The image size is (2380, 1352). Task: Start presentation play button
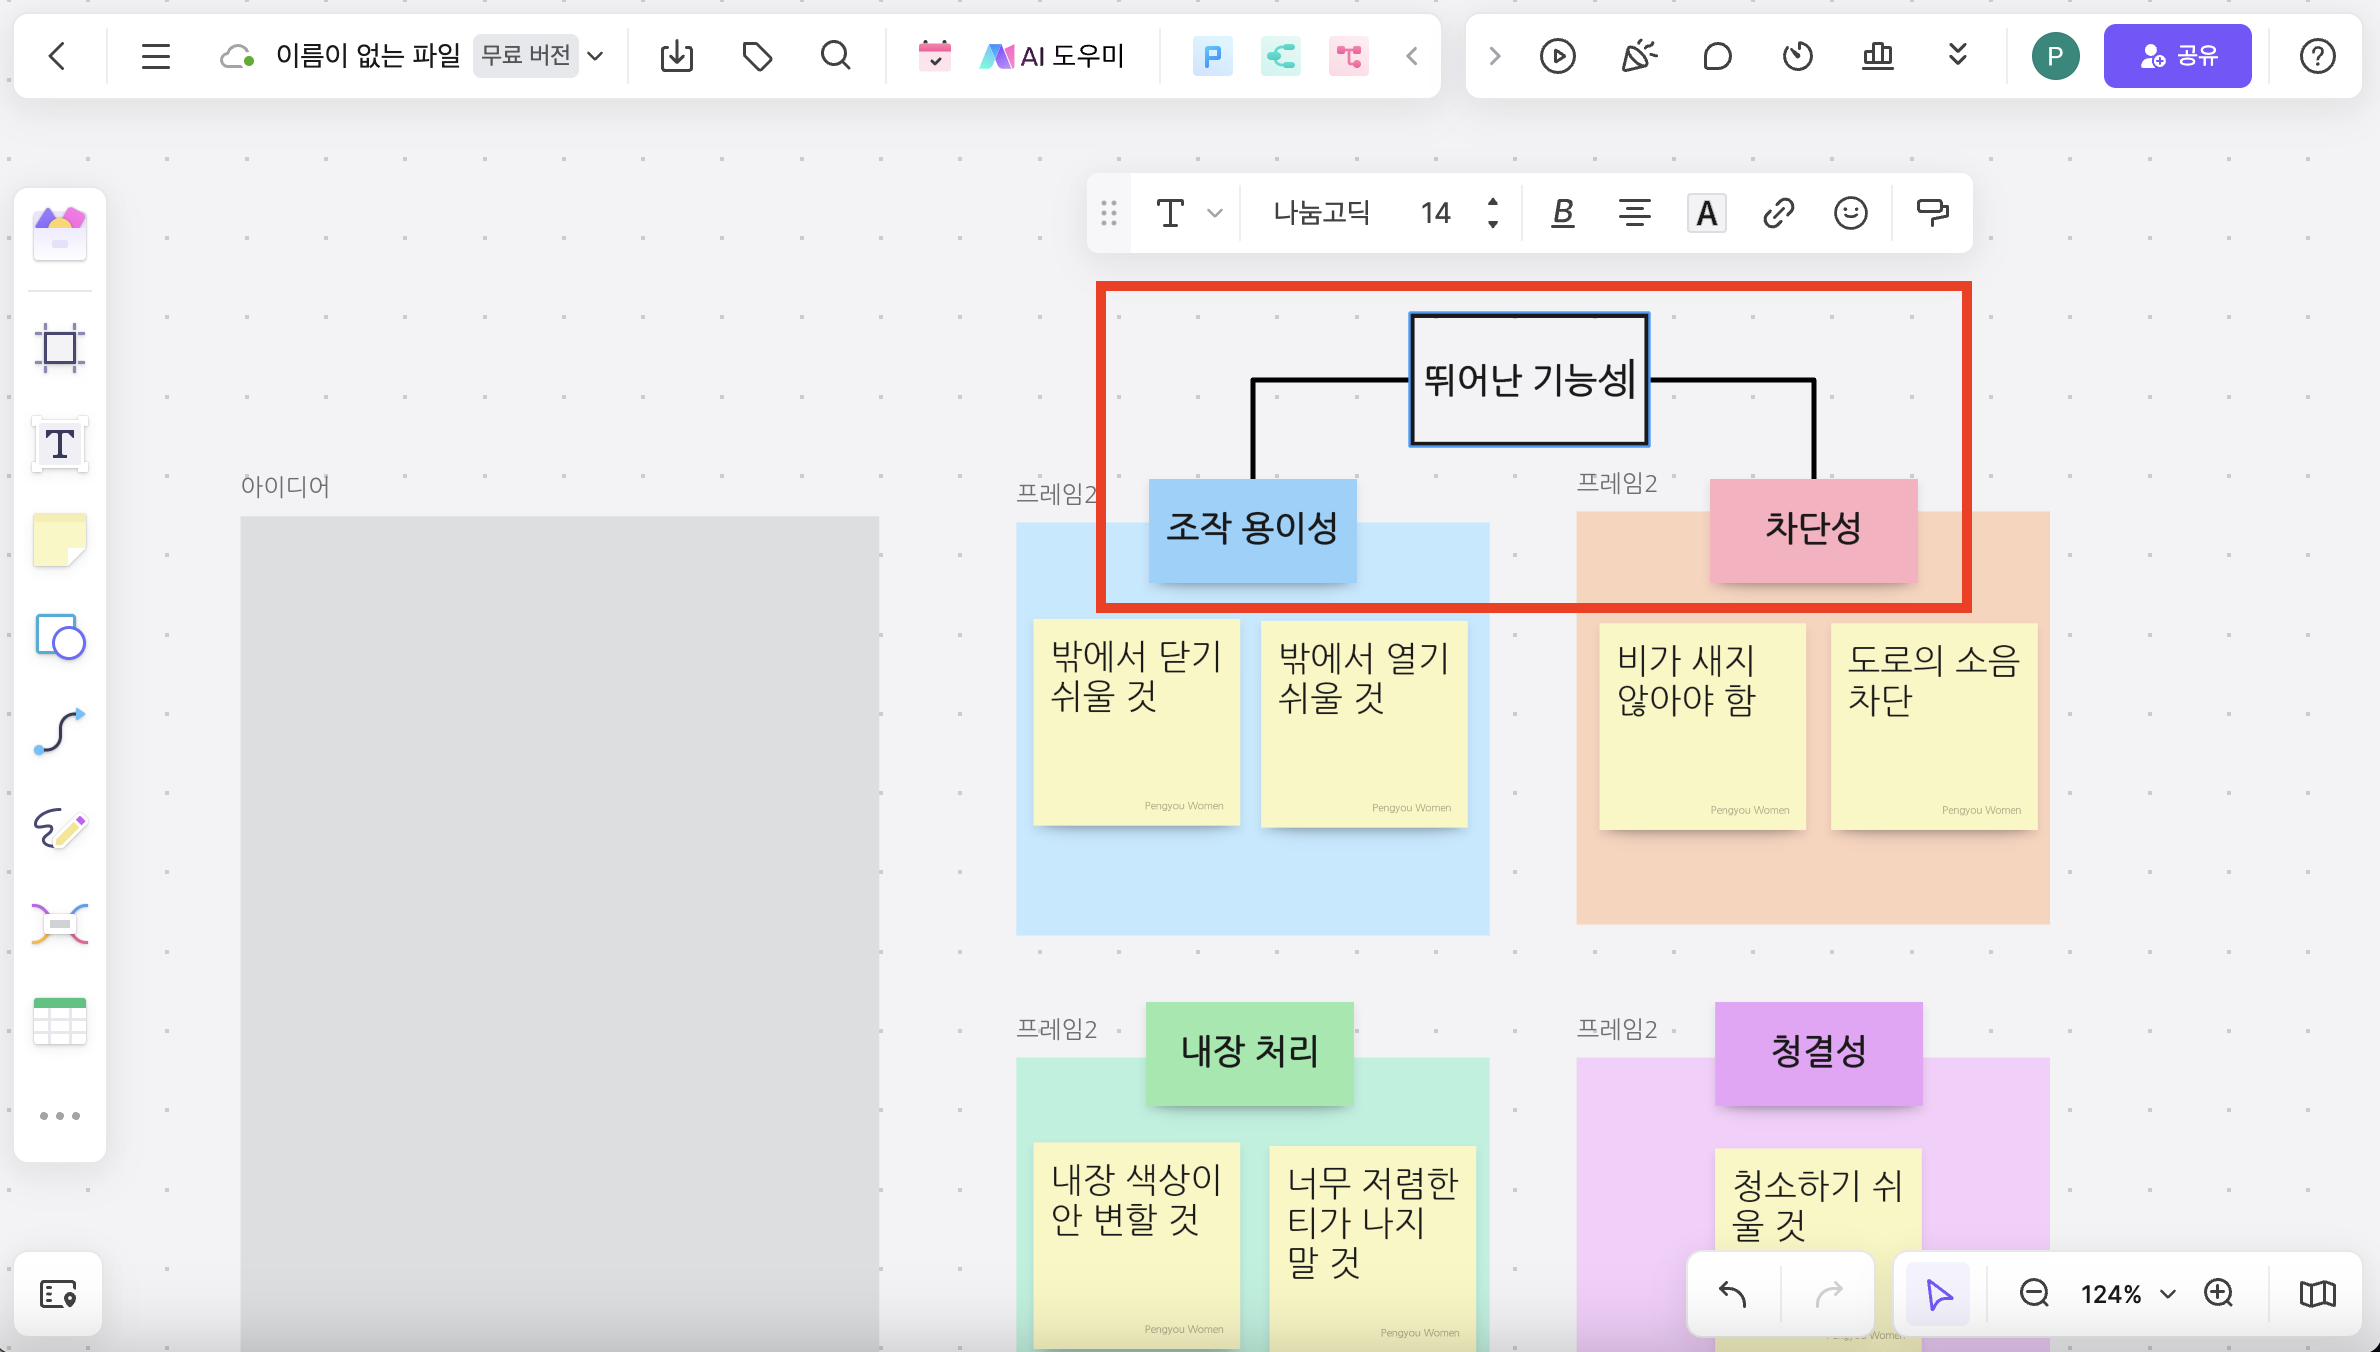[1558, 56]
